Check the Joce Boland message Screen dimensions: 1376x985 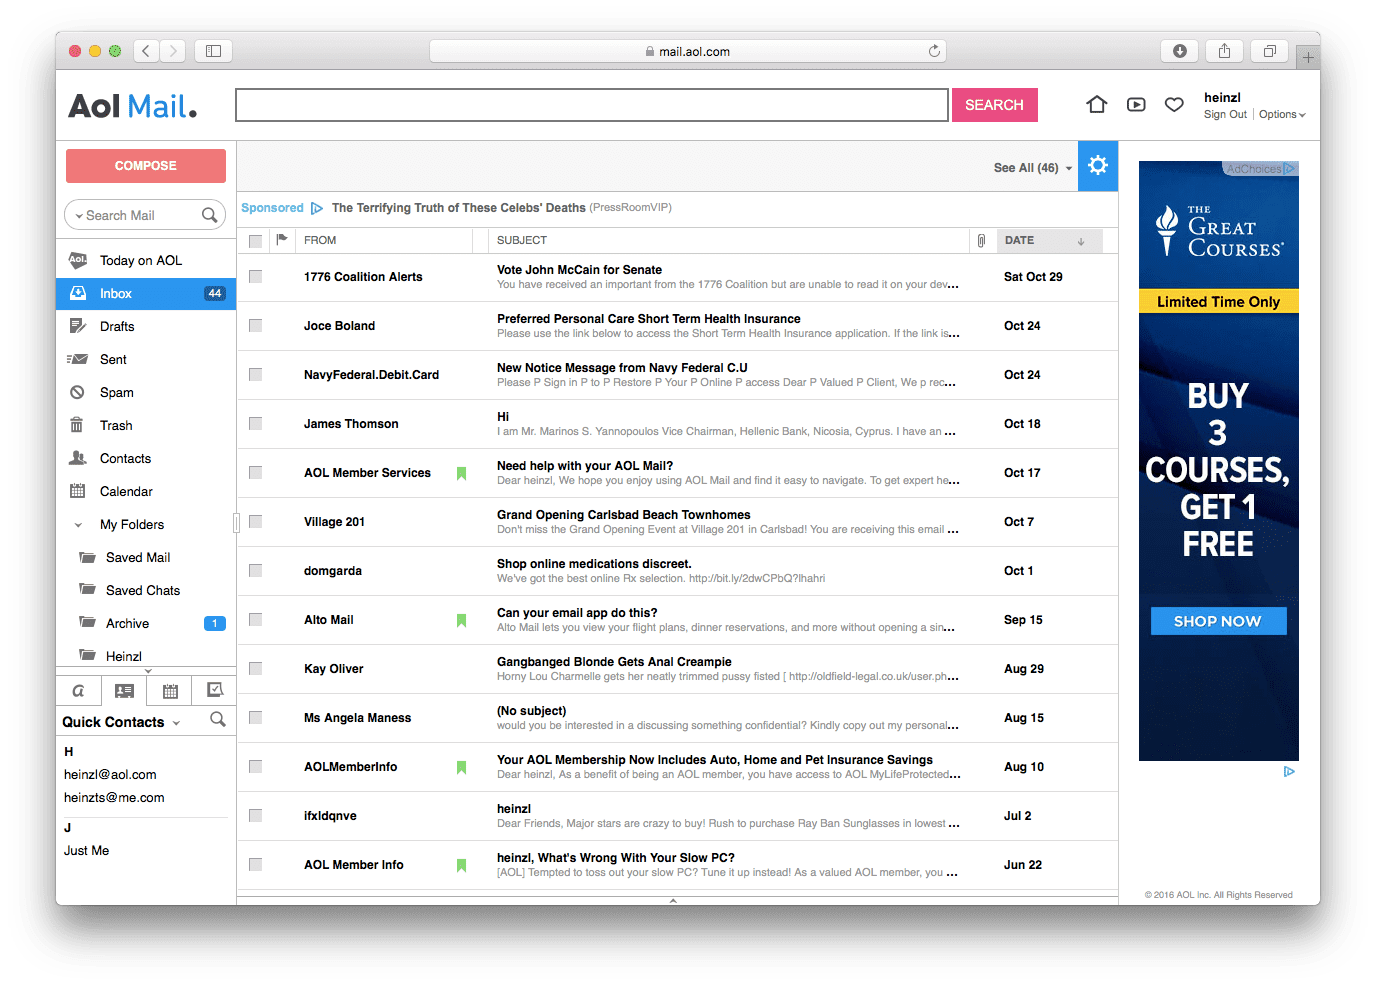coord(255,326)
